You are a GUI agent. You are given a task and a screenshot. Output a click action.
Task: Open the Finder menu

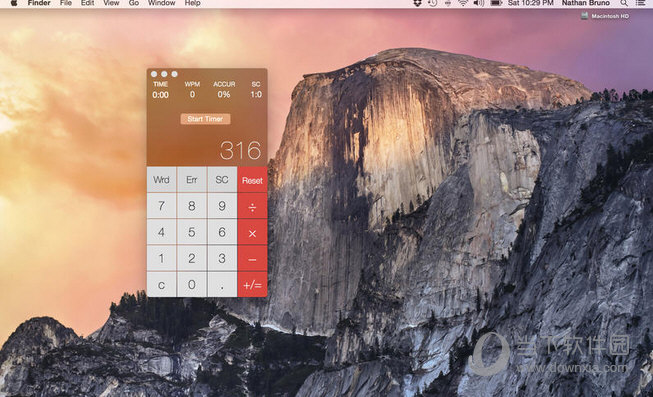(39, 3)
